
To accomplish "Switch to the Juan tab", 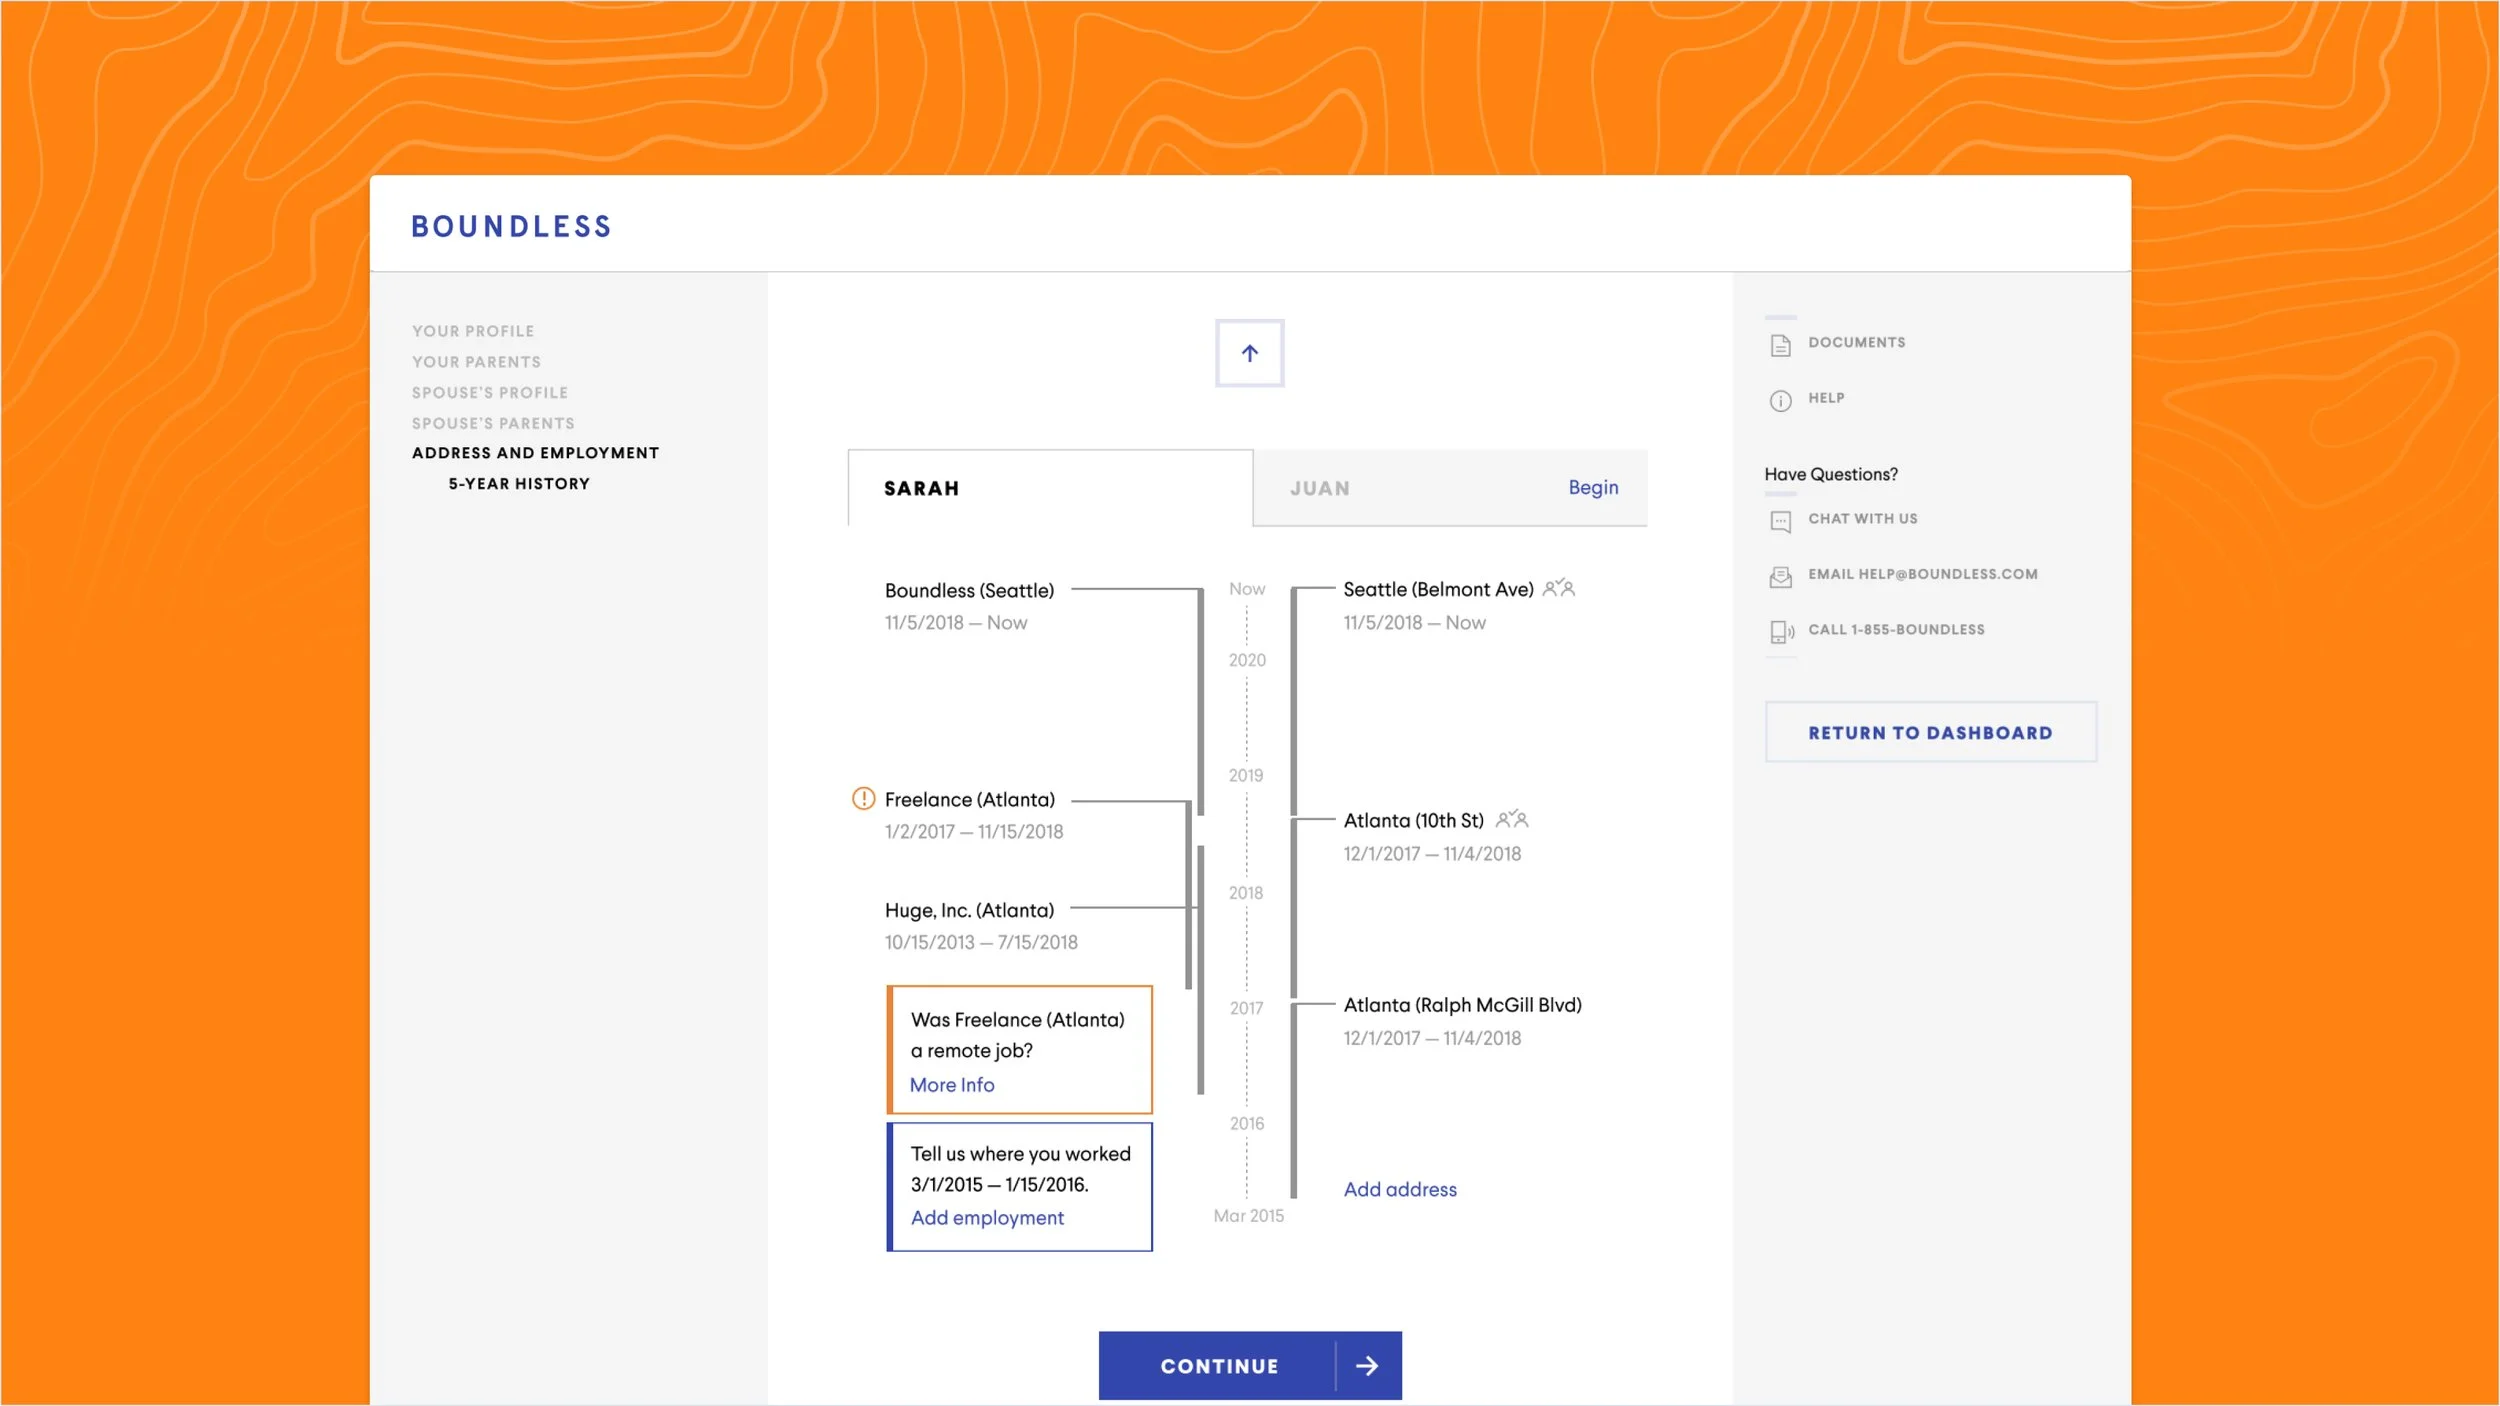I will [1319, 489].
